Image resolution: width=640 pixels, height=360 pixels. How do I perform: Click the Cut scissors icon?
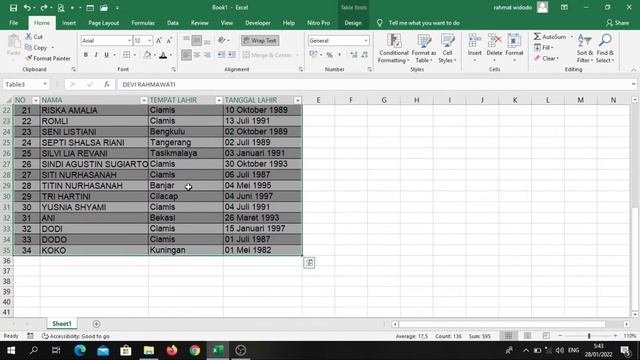[x=29, y=37]
